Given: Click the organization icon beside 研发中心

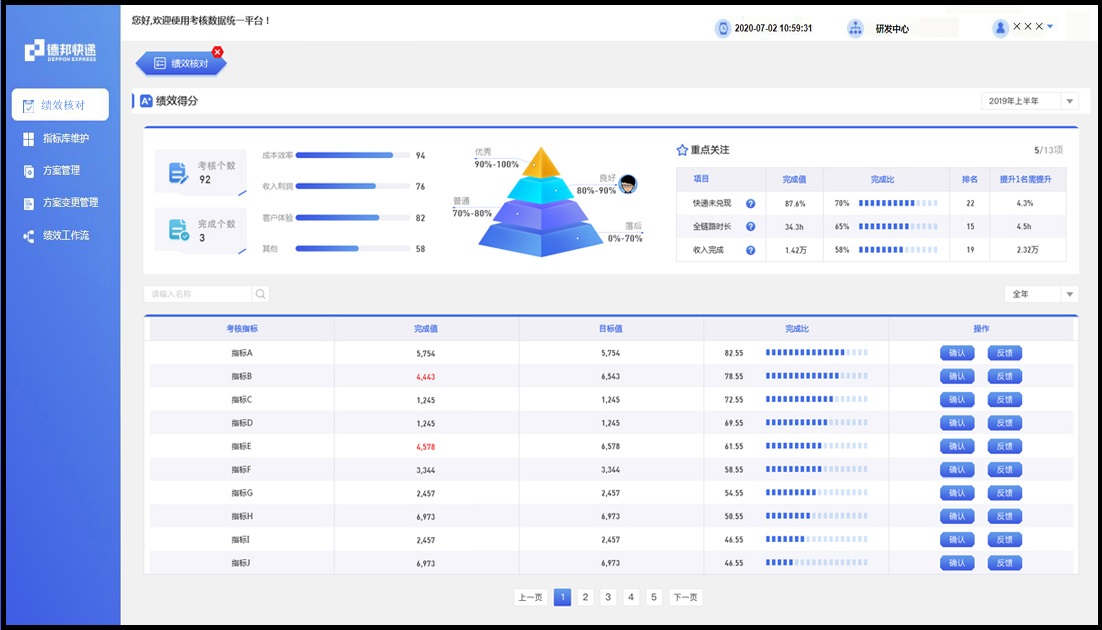Looking at the screenshot, I should click(855, 29).
